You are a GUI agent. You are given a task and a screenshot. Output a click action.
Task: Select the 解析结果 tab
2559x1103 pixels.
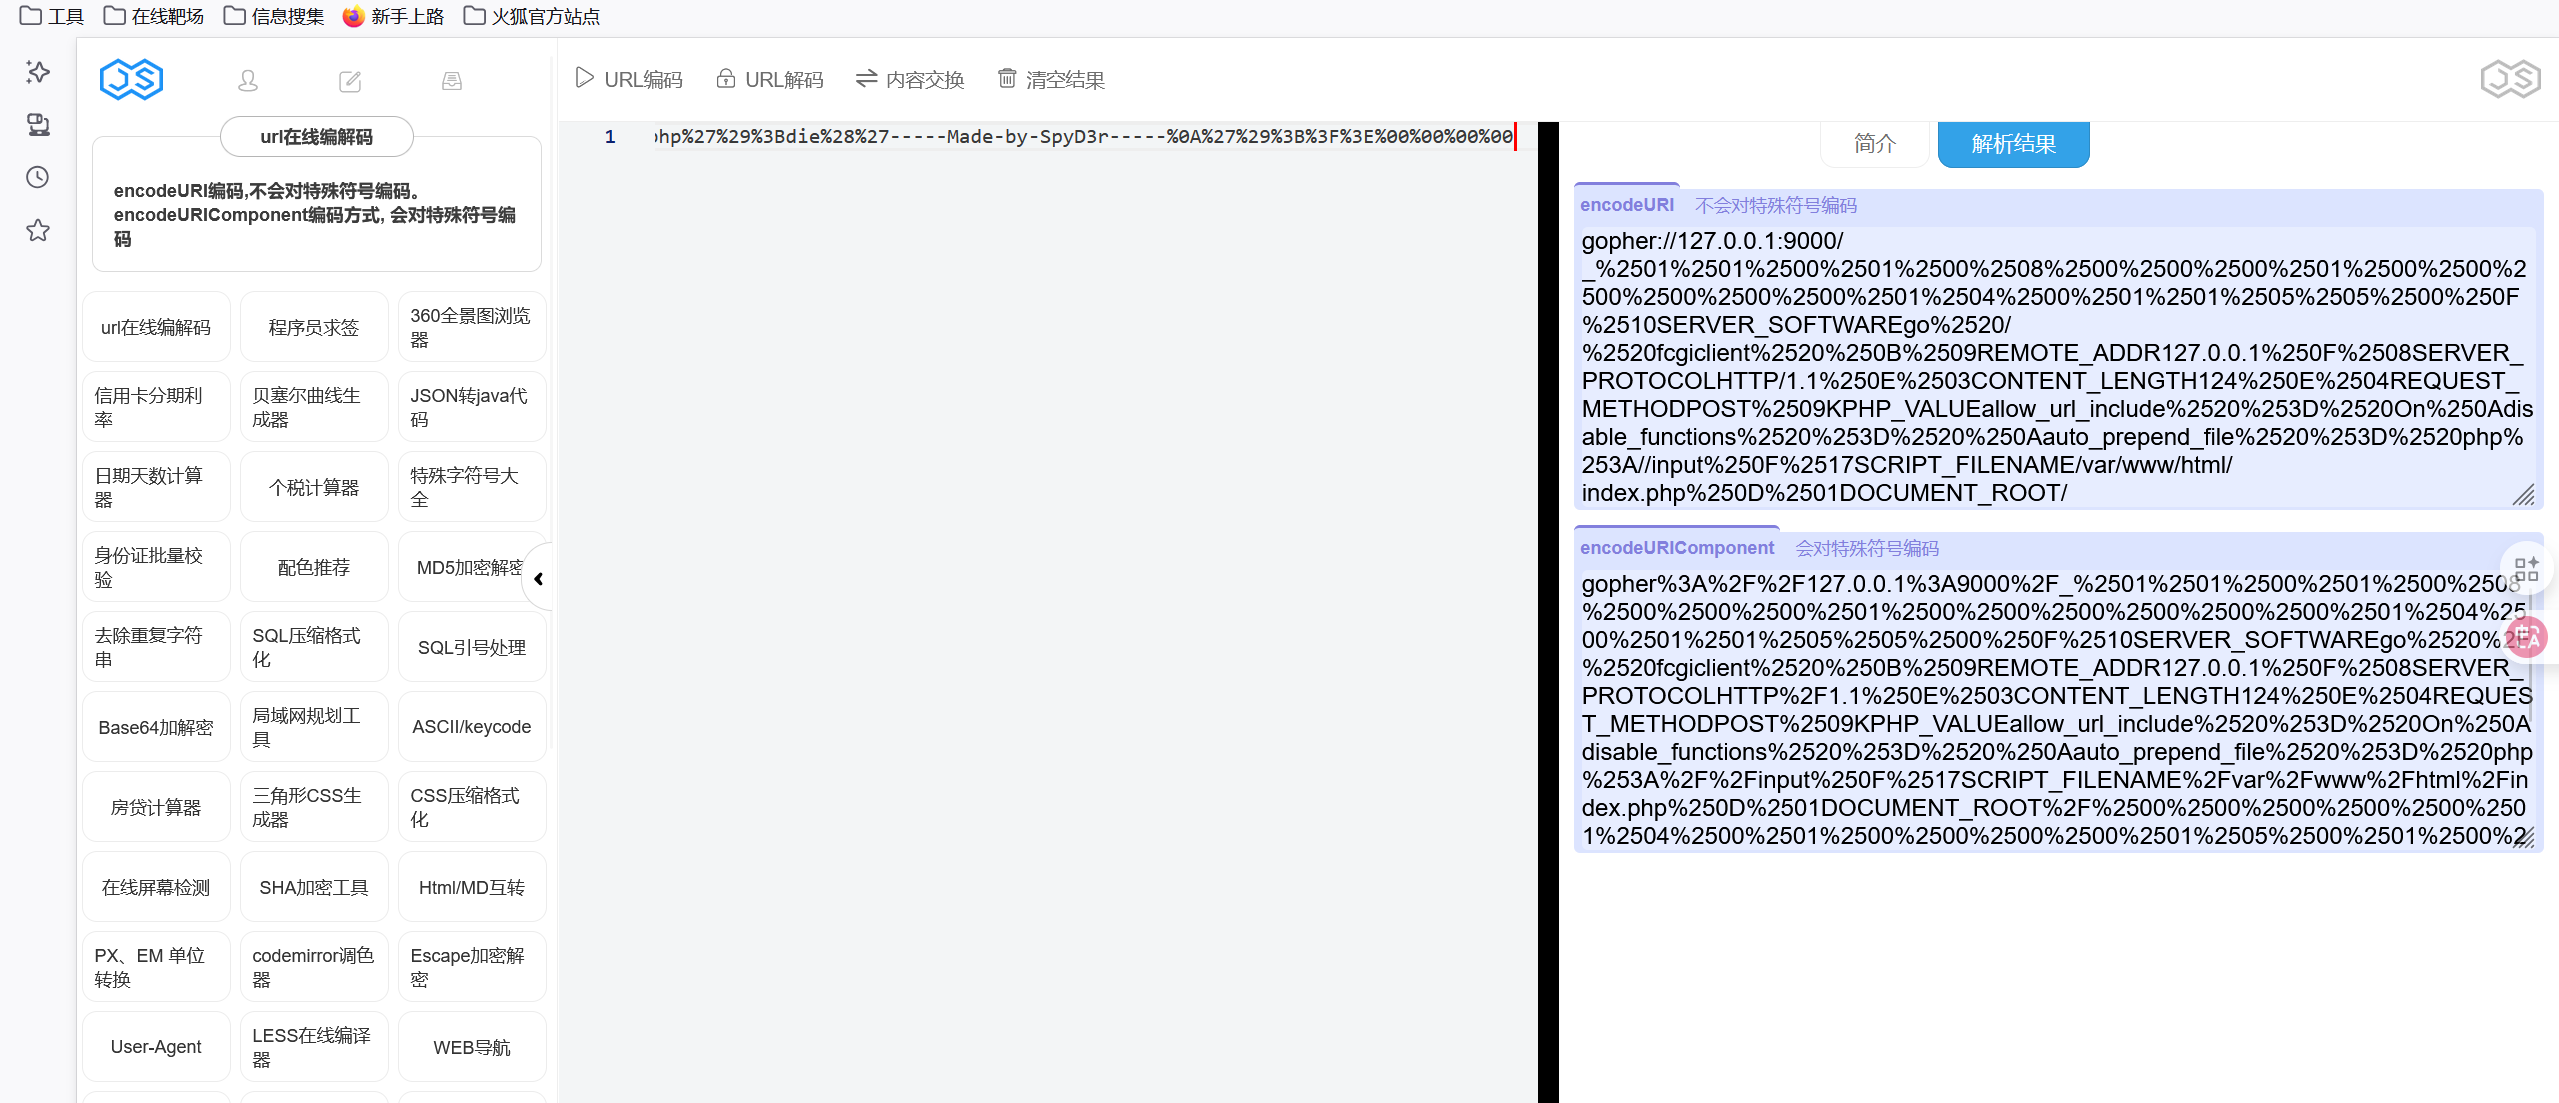point(2012,143)
